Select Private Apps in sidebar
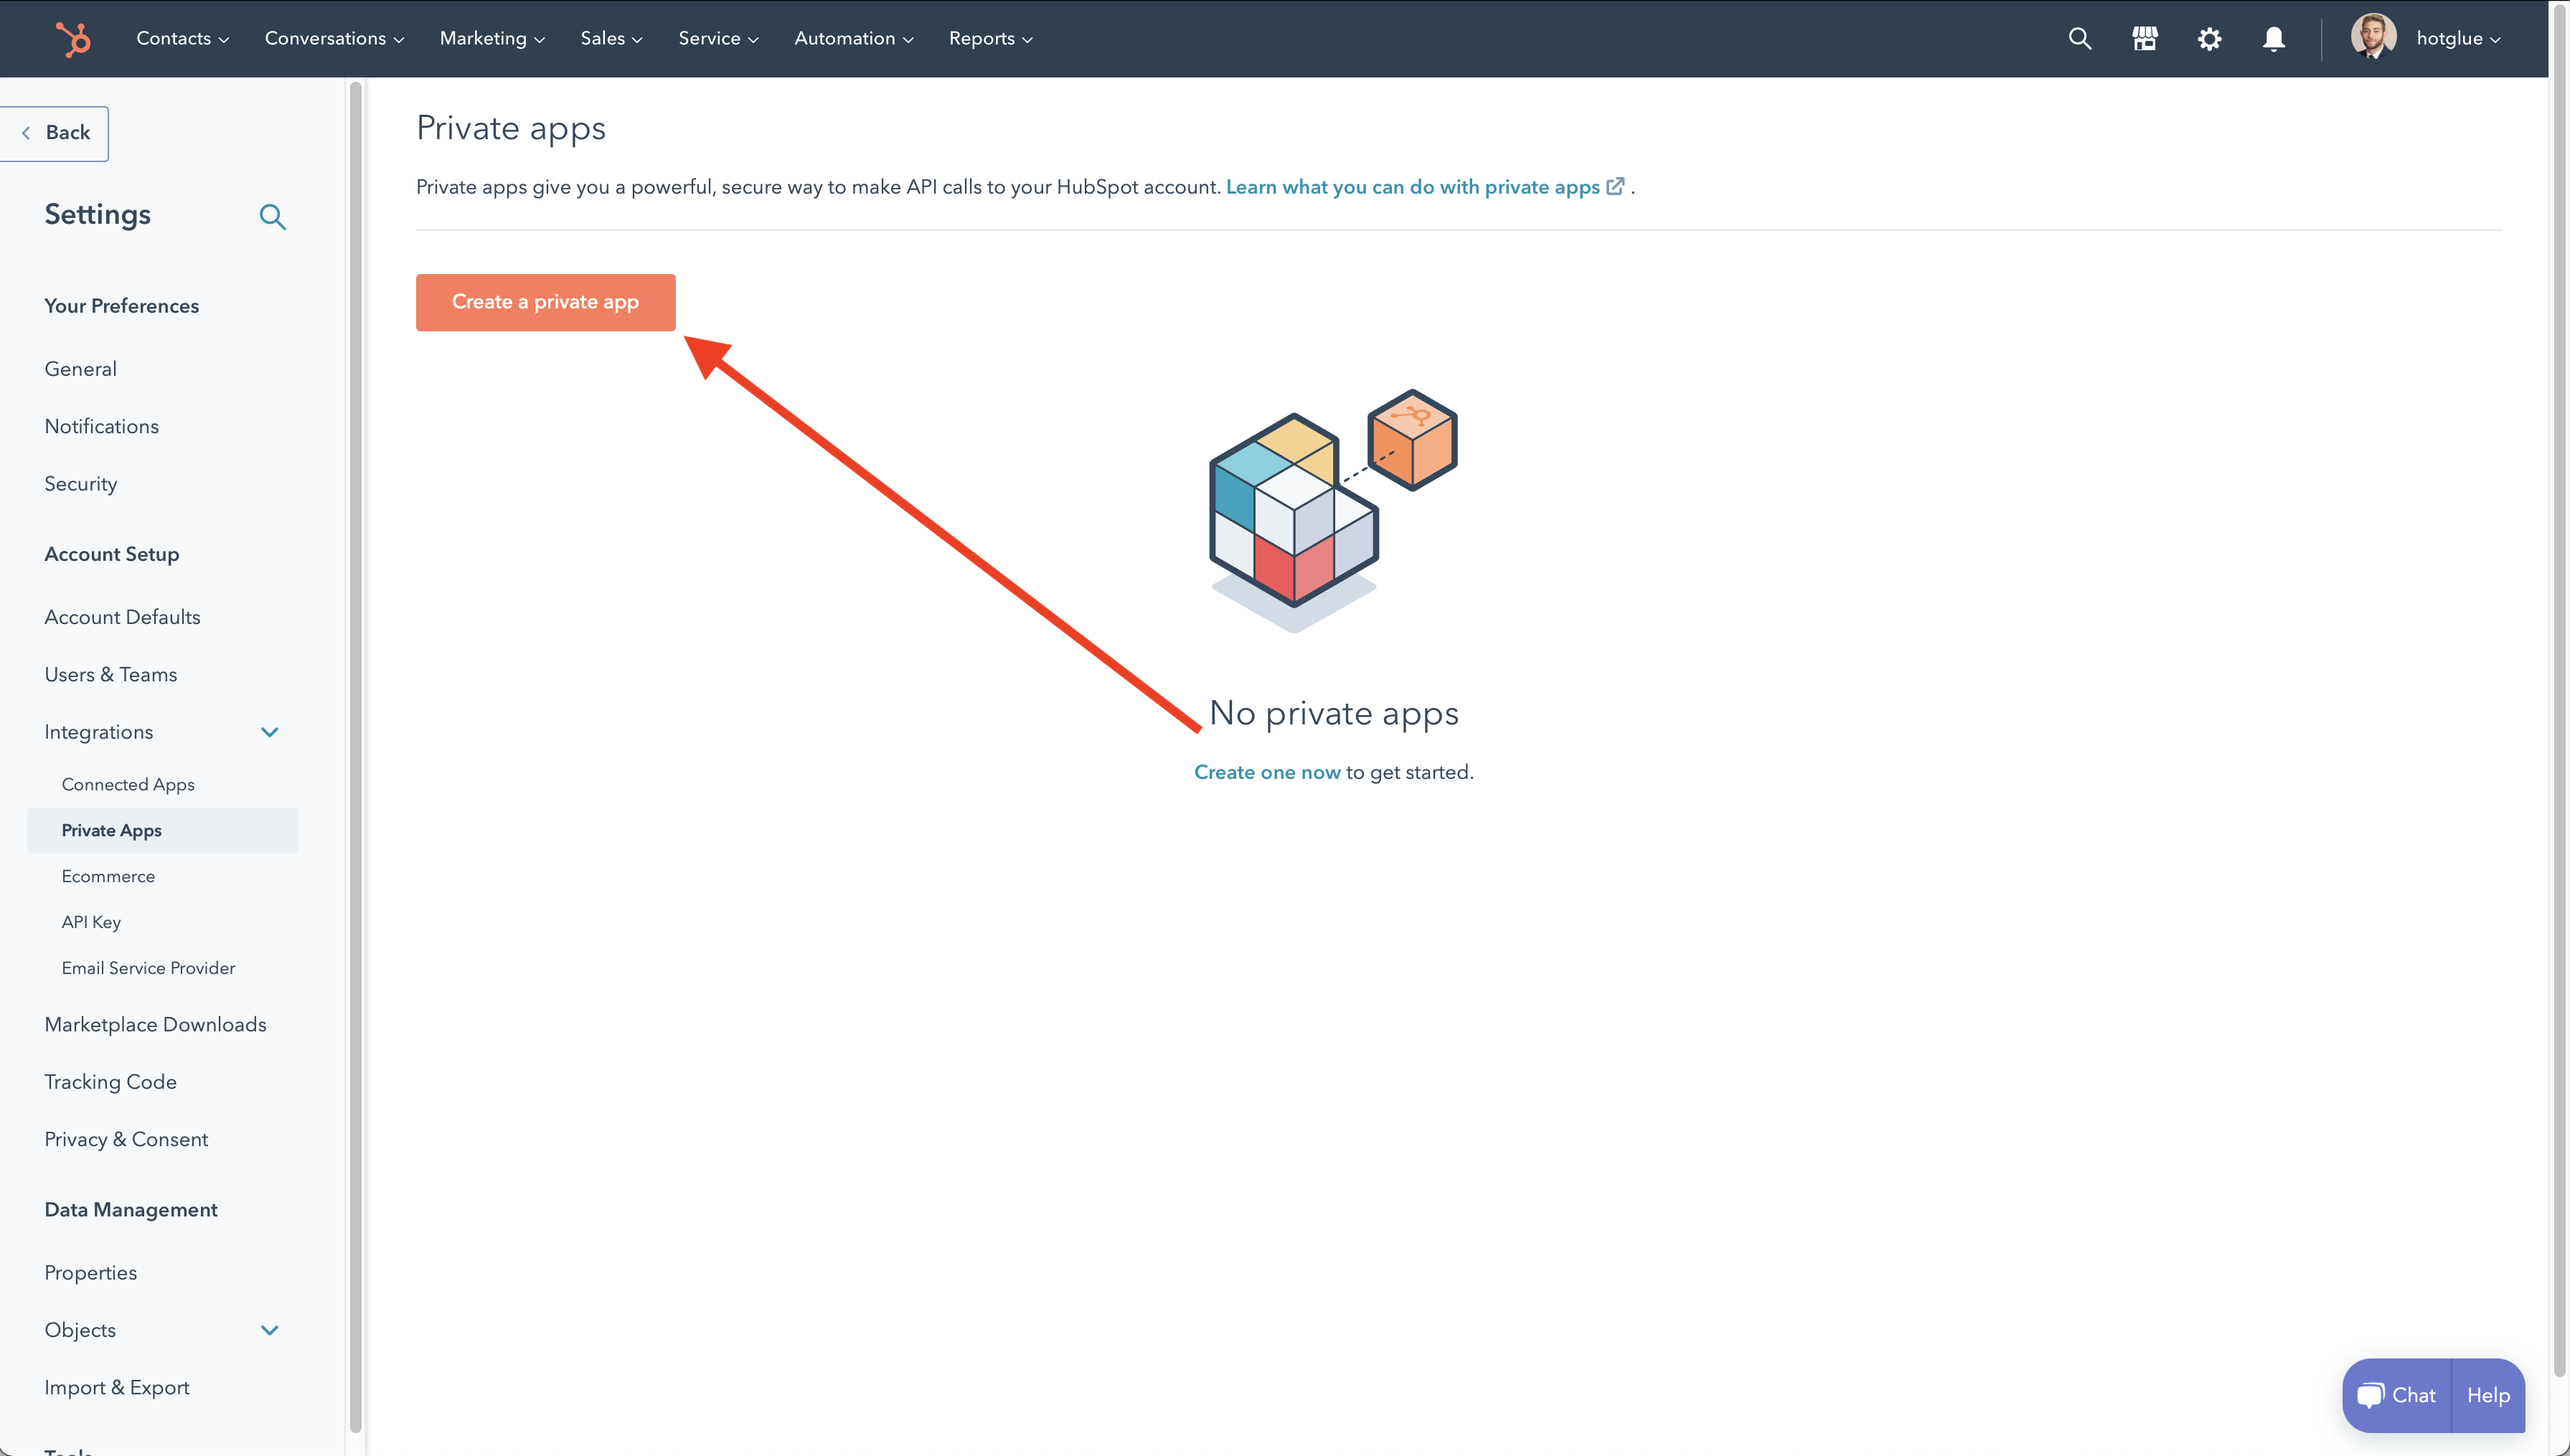Image resolution: width=2570 pixels, height=1456 pixels. [x=163, y=830]
